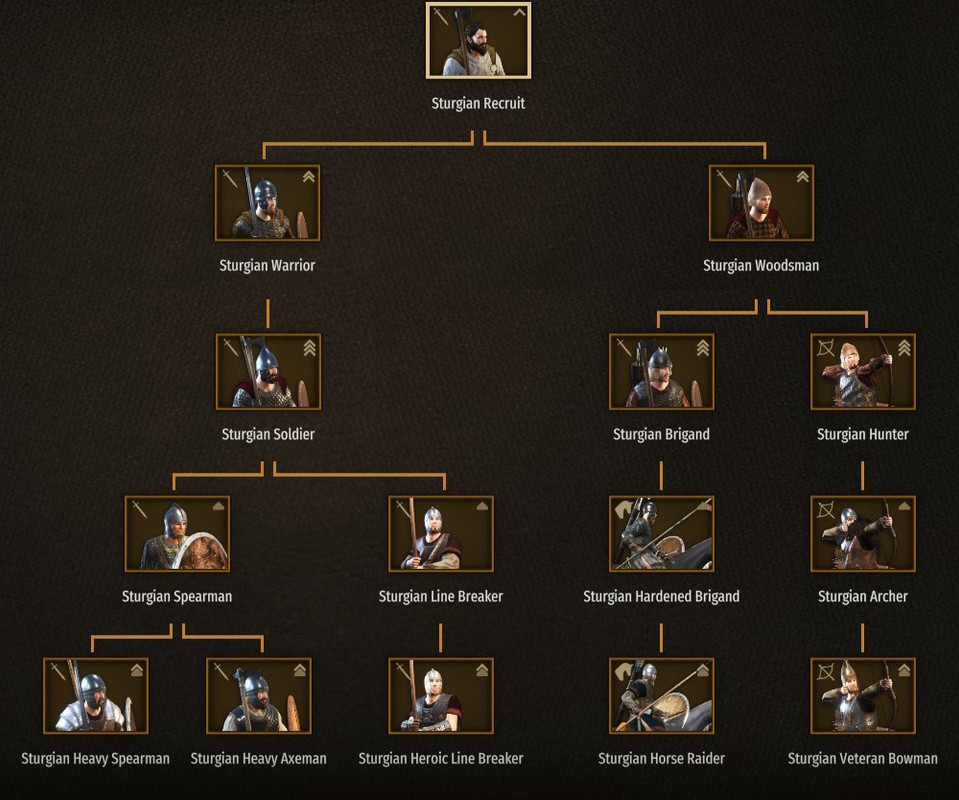Click the bow icon on Sturgian Hunter card
The height and width of the screenshot is (800, 959).
(826, 349)
